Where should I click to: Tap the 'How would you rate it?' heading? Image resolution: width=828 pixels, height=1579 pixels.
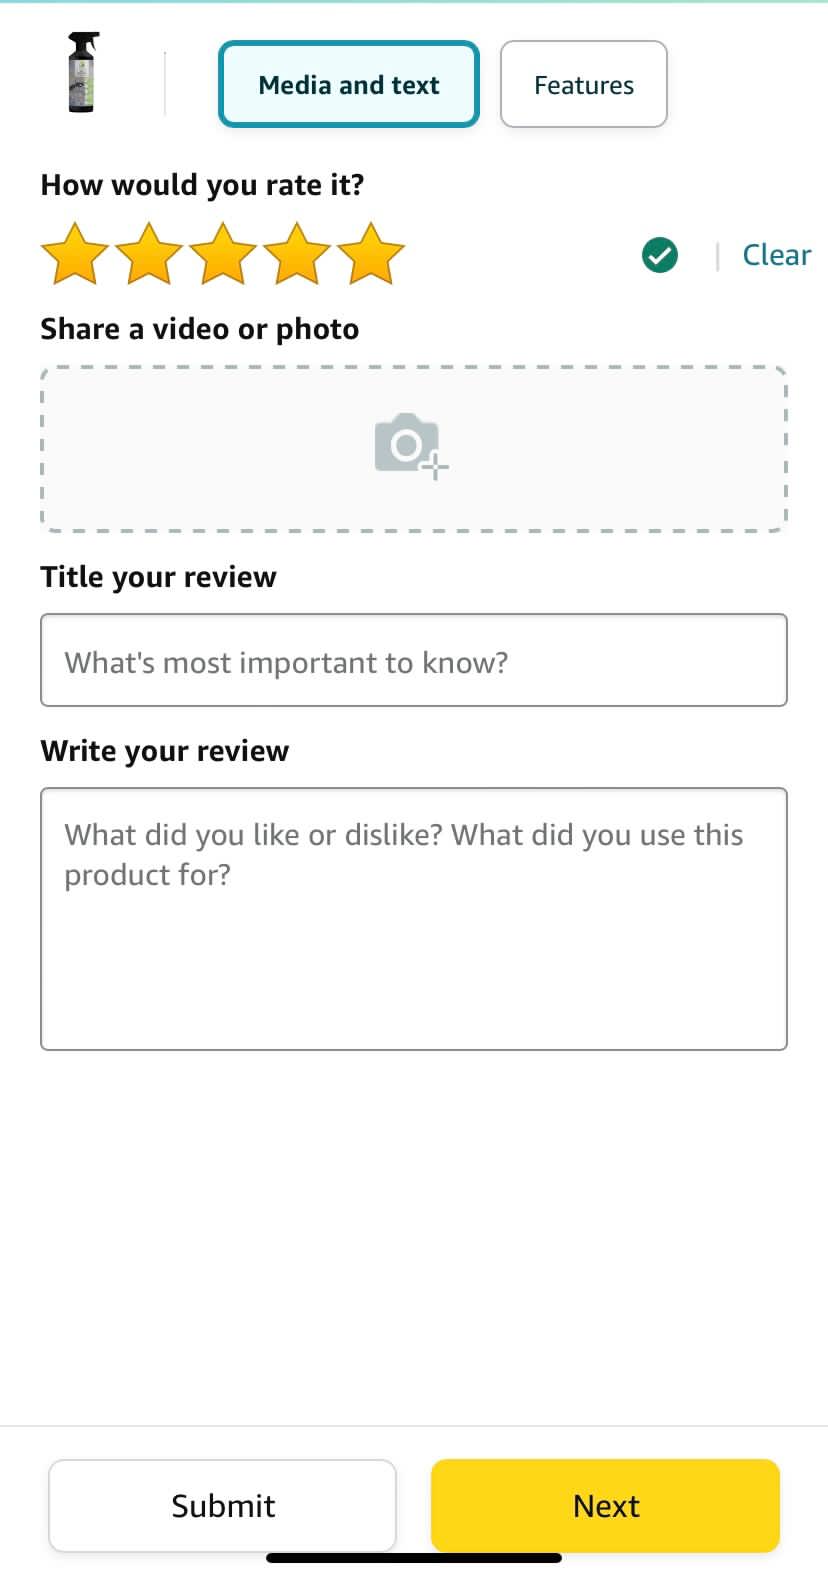[x=203, y=185]
